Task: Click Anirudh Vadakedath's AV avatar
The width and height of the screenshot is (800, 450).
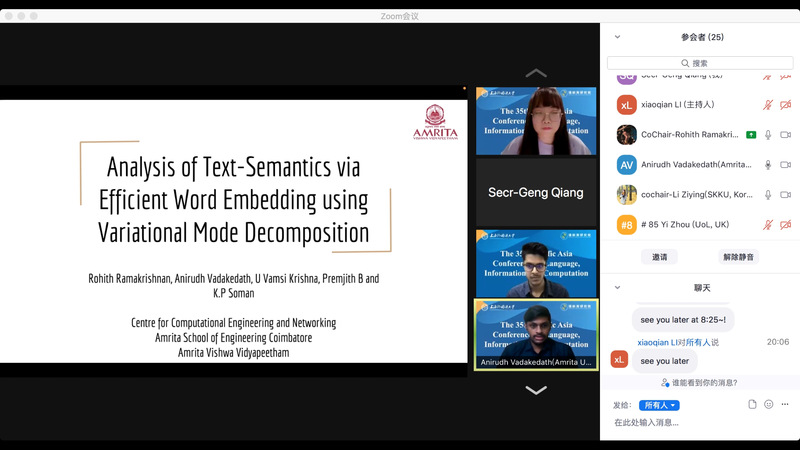Action: point(627,165)
